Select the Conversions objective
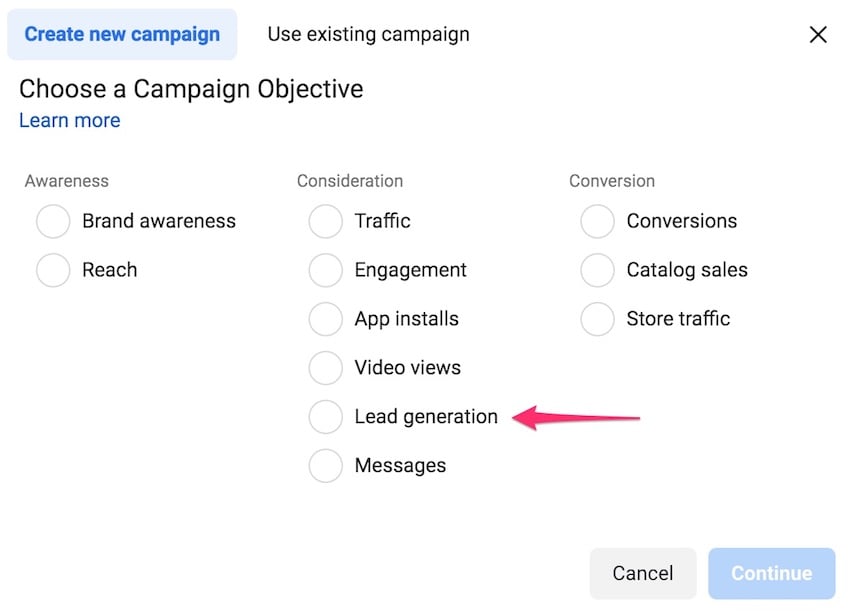The width and height of the screenshot is (850, 611). coord(597,221)
